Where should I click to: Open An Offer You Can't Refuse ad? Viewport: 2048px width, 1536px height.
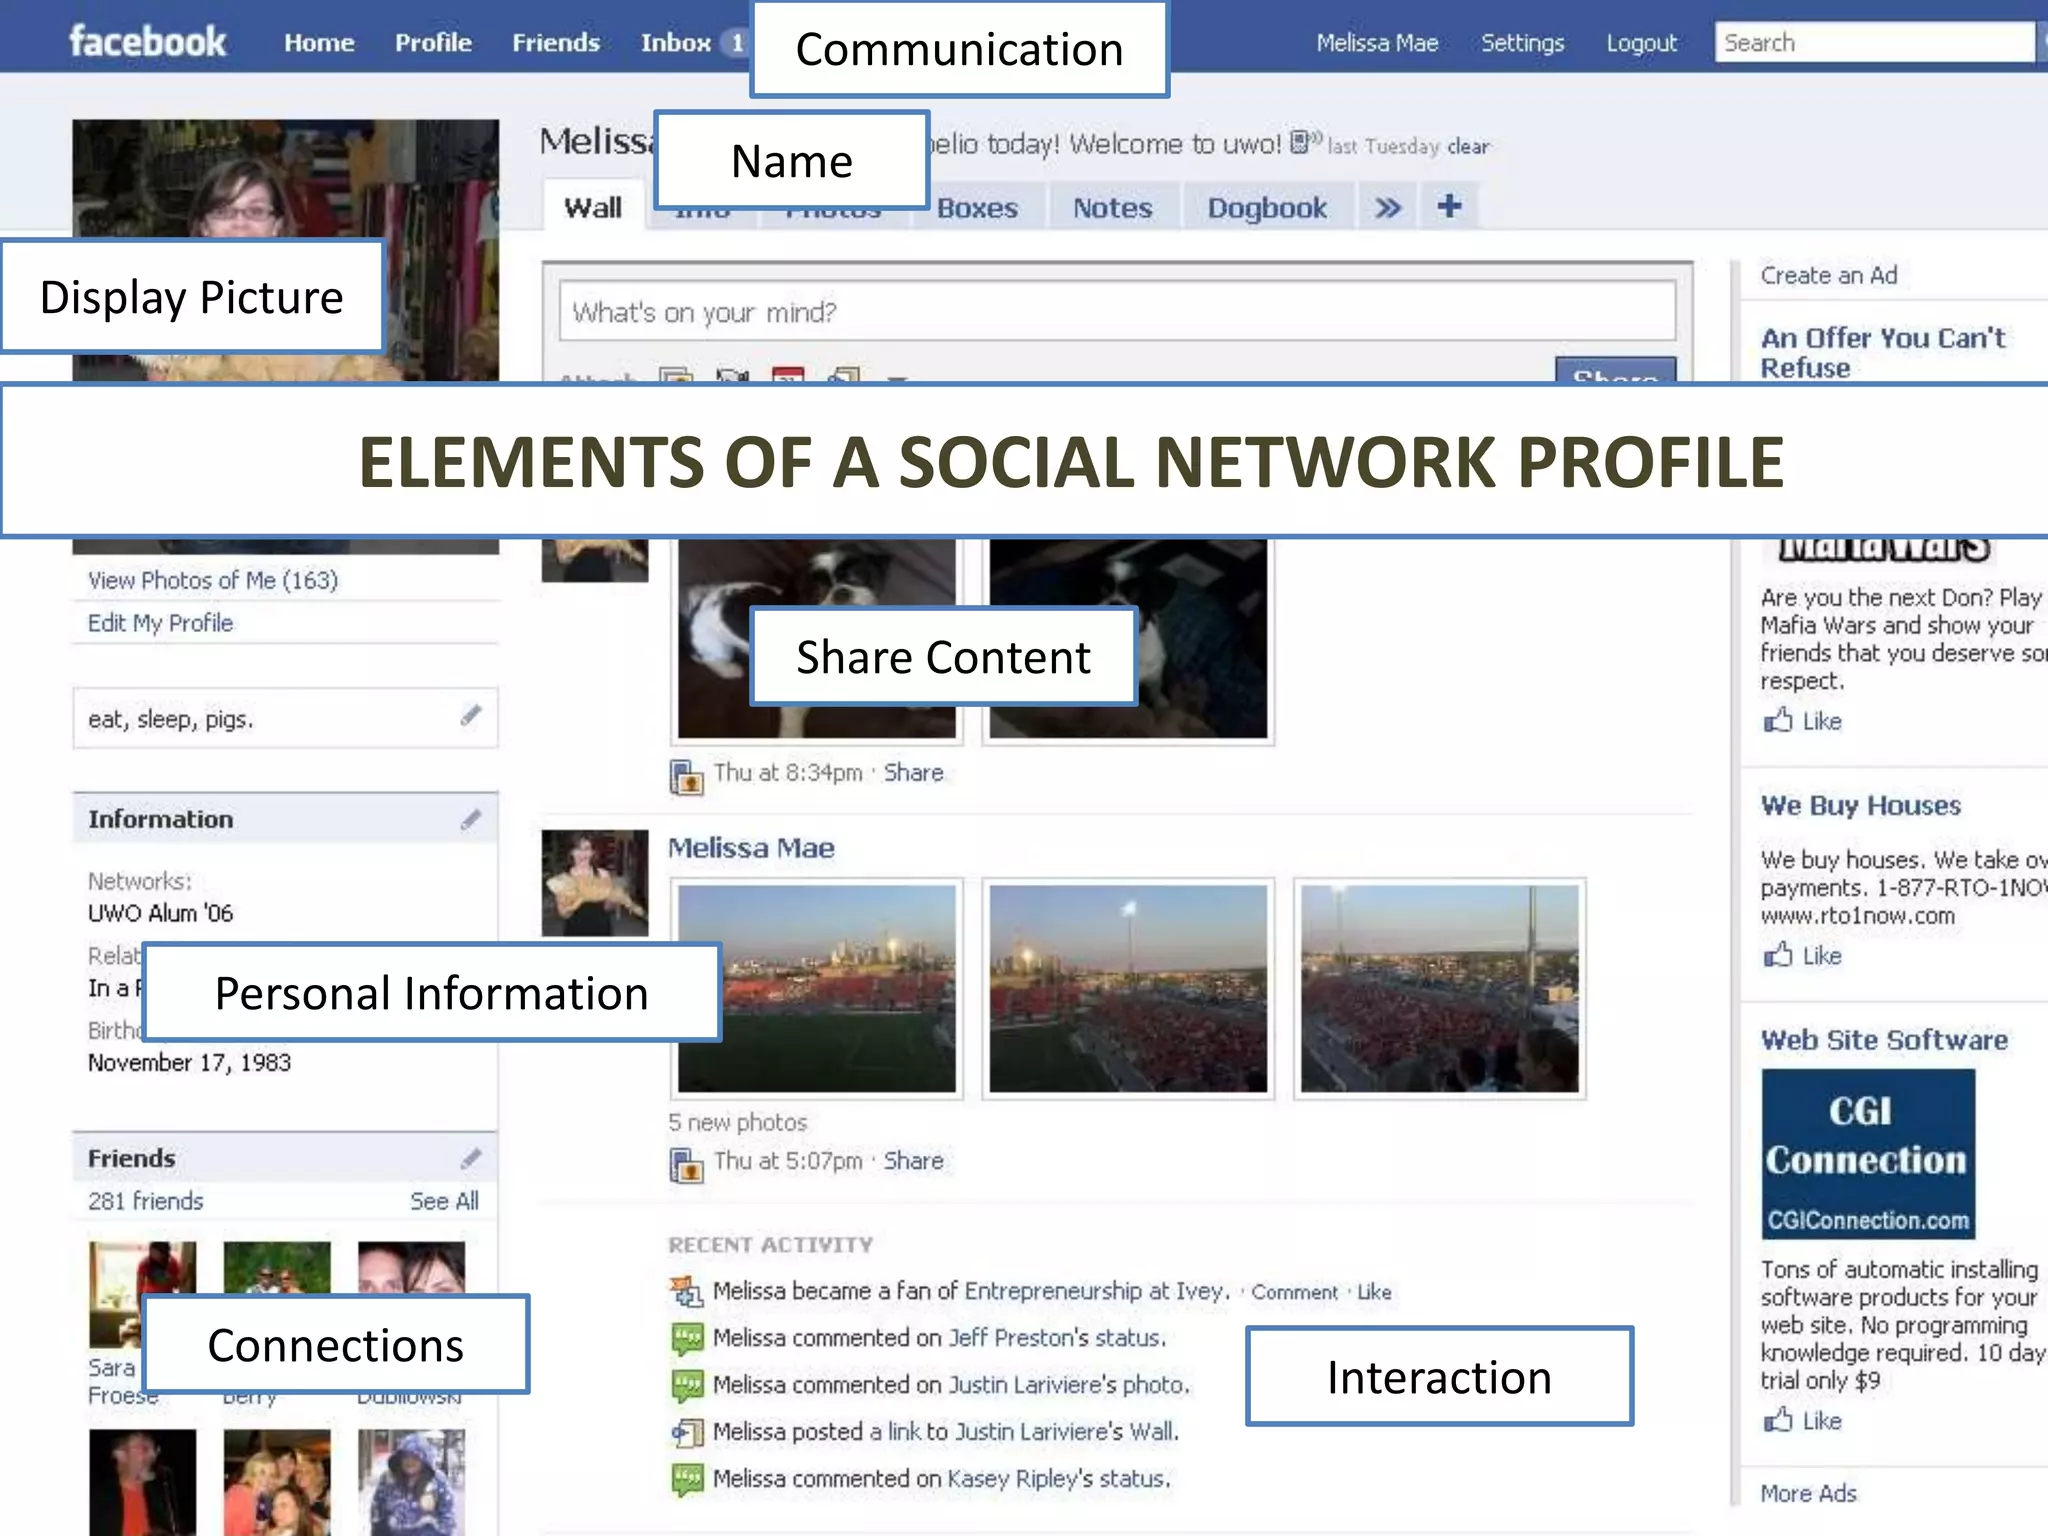pyautogui.click(x=1882, y=352)
